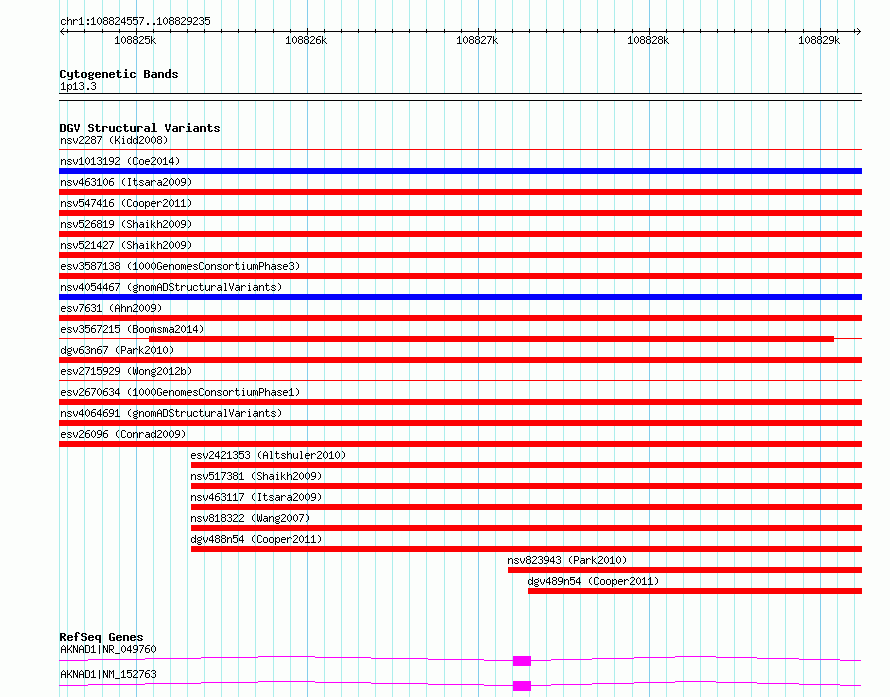The width and height of the screenshot is (890, 697).
Task: Click the esv2715929 (Wong2012b) label
Action: pyautogui.click(x=126, y=371)
